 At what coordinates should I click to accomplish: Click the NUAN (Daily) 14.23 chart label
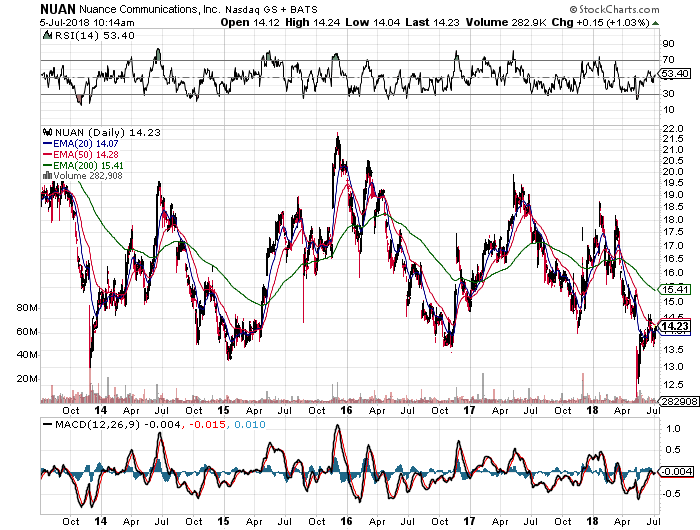tap(108, 133)
